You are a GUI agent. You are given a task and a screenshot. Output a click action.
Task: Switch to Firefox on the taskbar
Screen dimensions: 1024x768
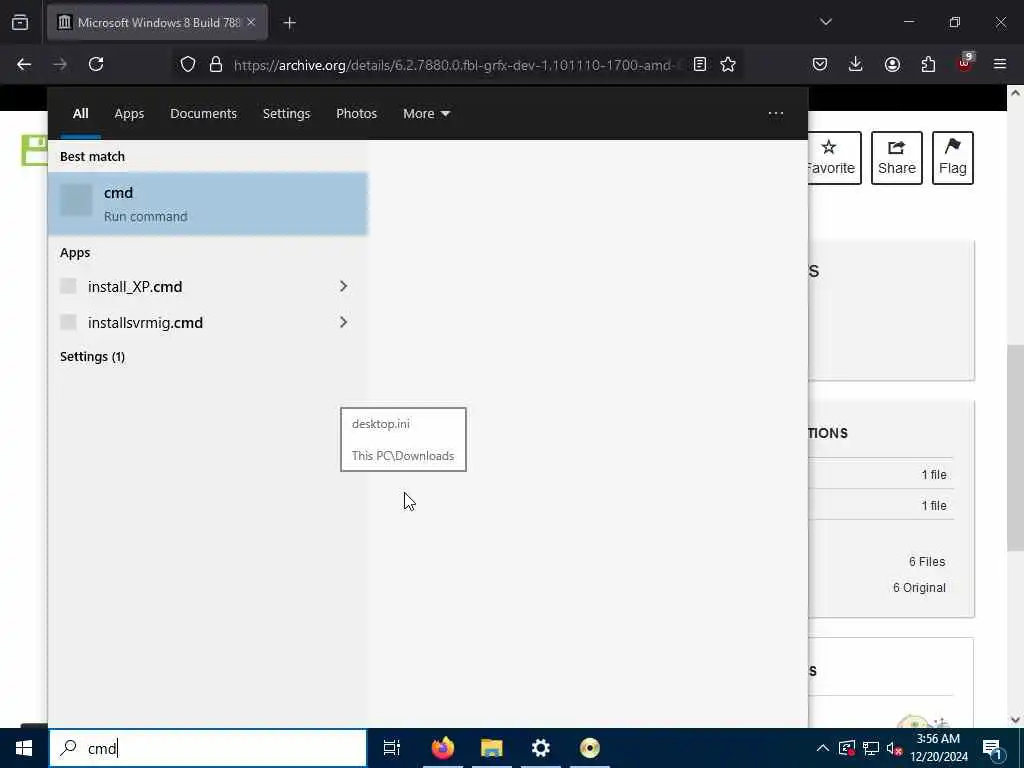point(443,748)
